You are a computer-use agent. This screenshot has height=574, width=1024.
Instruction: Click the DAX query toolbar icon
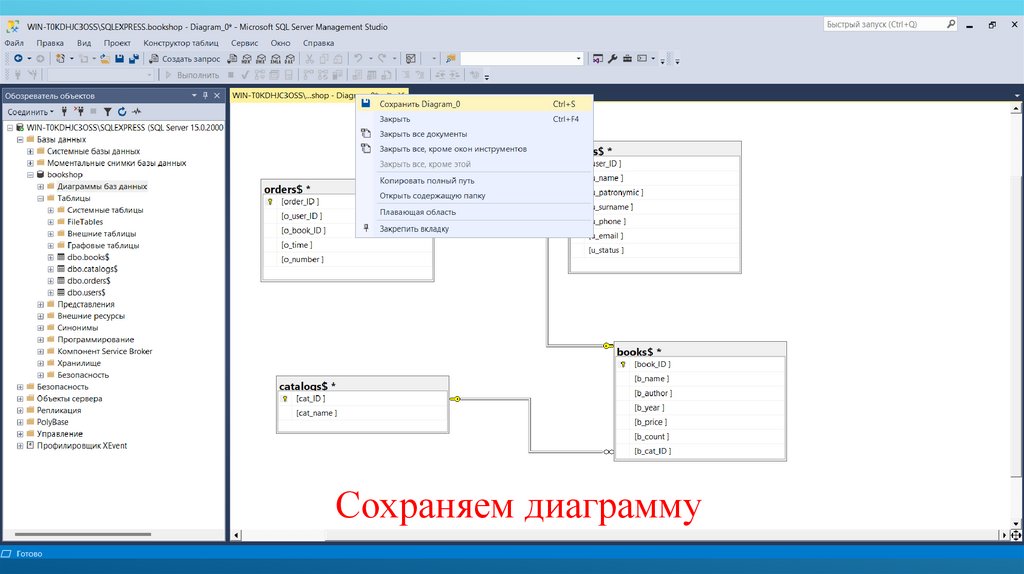[290, 59]
